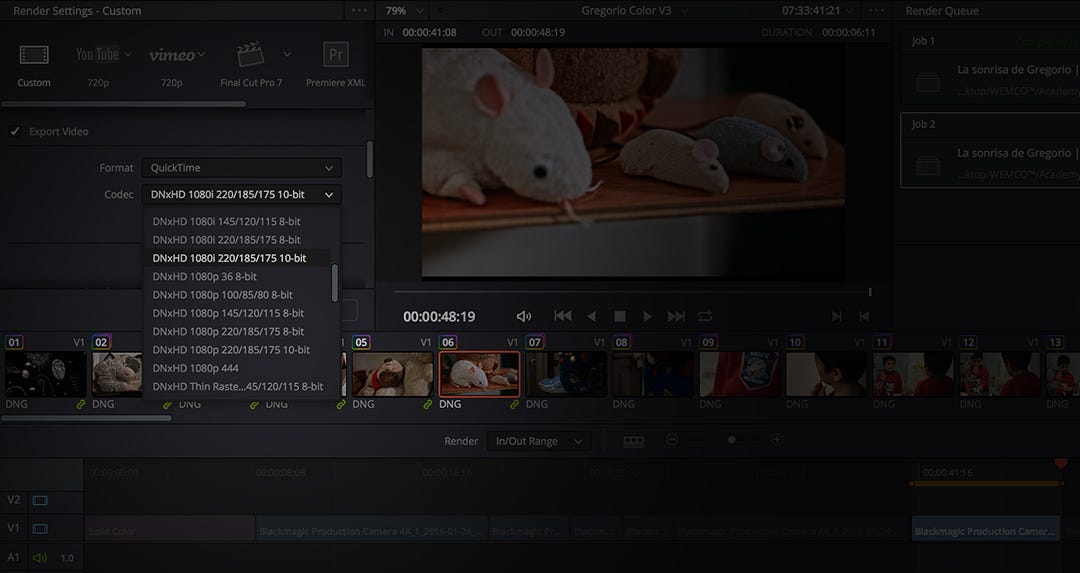Uncheck the Export Video checkbox
Screen dimensions: 1080x573
(14, 131)
